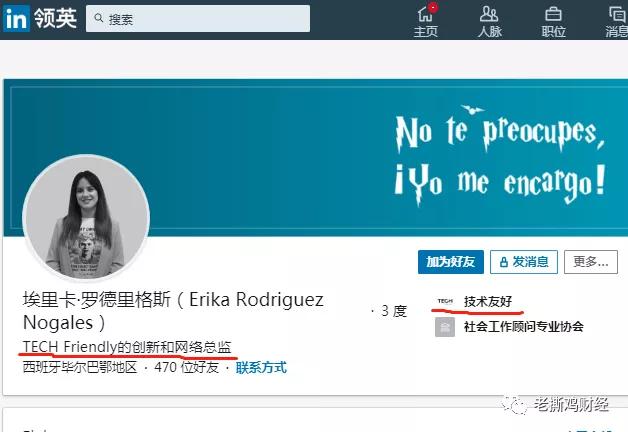Screen dimensions: 628x432
Task: Click the 主页 home icon
Action: tap(425, 14)
